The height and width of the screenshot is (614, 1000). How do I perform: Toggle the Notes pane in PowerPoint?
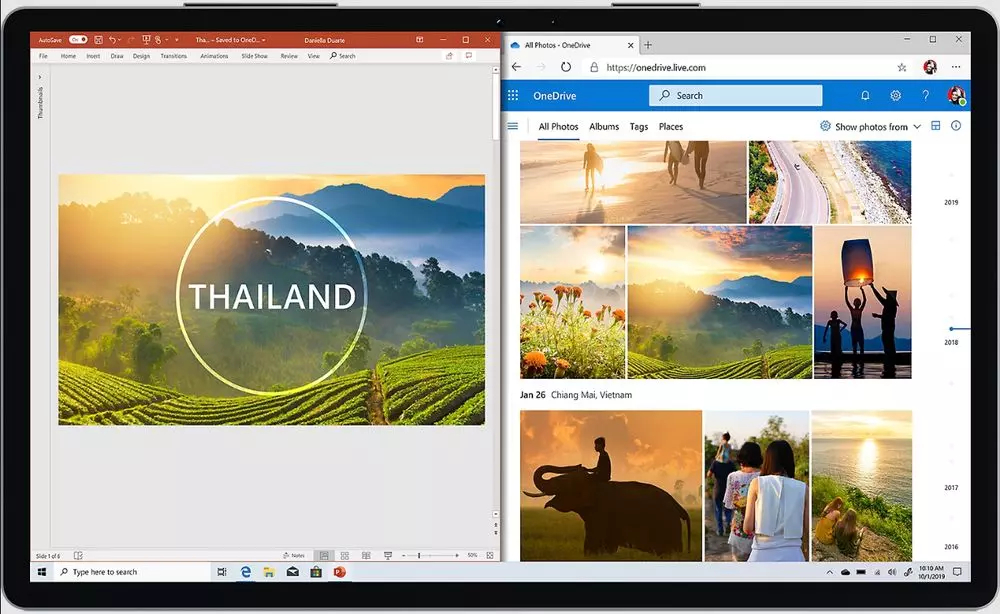coord(295,555)
